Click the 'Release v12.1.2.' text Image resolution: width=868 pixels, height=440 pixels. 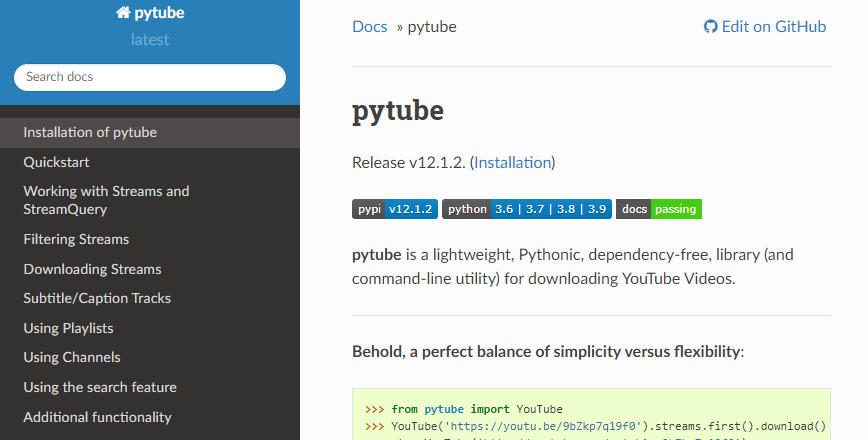[409, 162]
